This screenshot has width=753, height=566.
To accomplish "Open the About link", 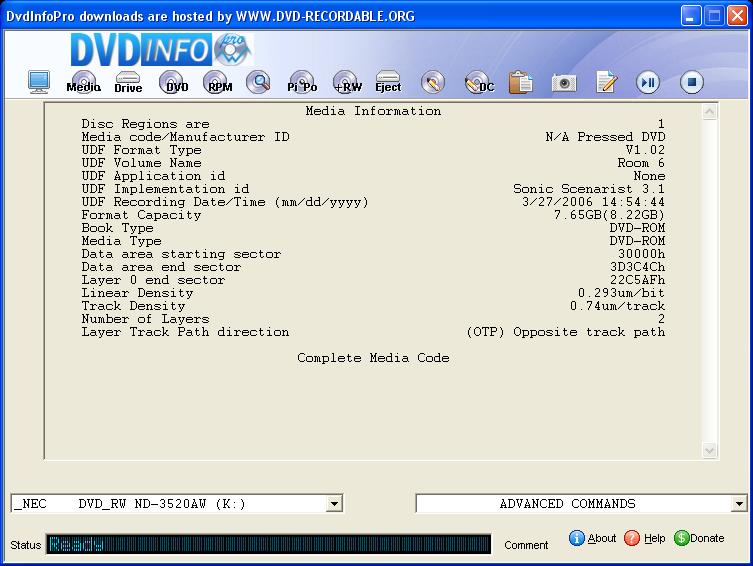I will pyautogui.click(x=602, y=538).
